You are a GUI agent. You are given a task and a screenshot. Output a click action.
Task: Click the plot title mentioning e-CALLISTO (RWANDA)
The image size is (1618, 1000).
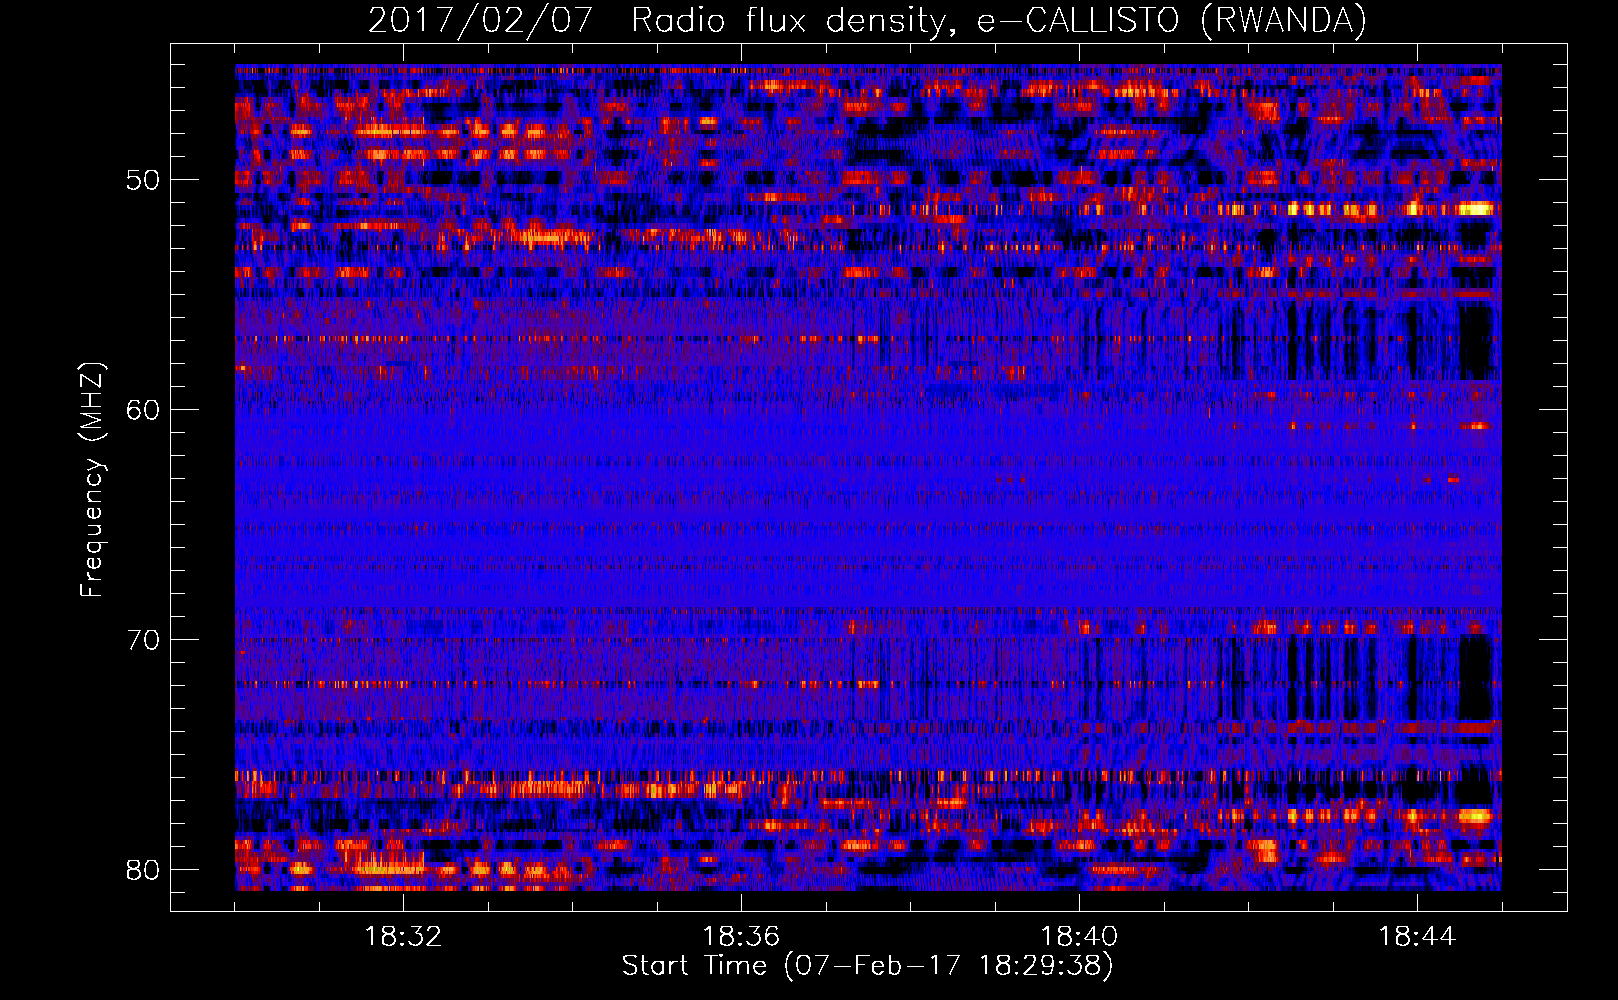point(867,20)
